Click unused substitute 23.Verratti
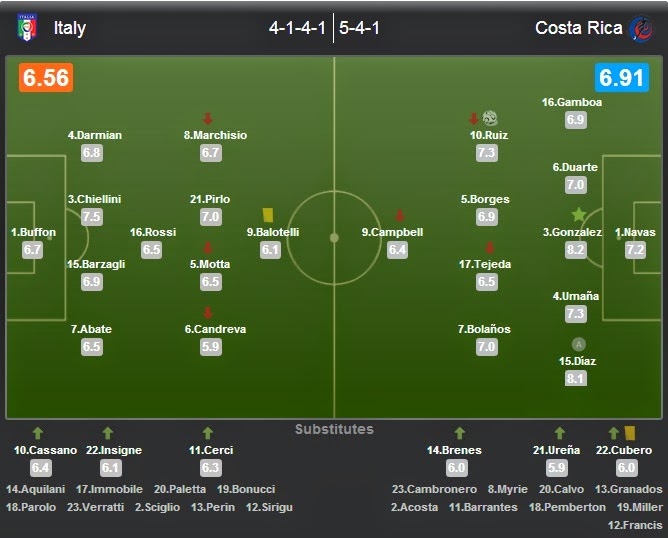This screenshot has height=538, width=668. pyautogui.click(x=94, y=507)
